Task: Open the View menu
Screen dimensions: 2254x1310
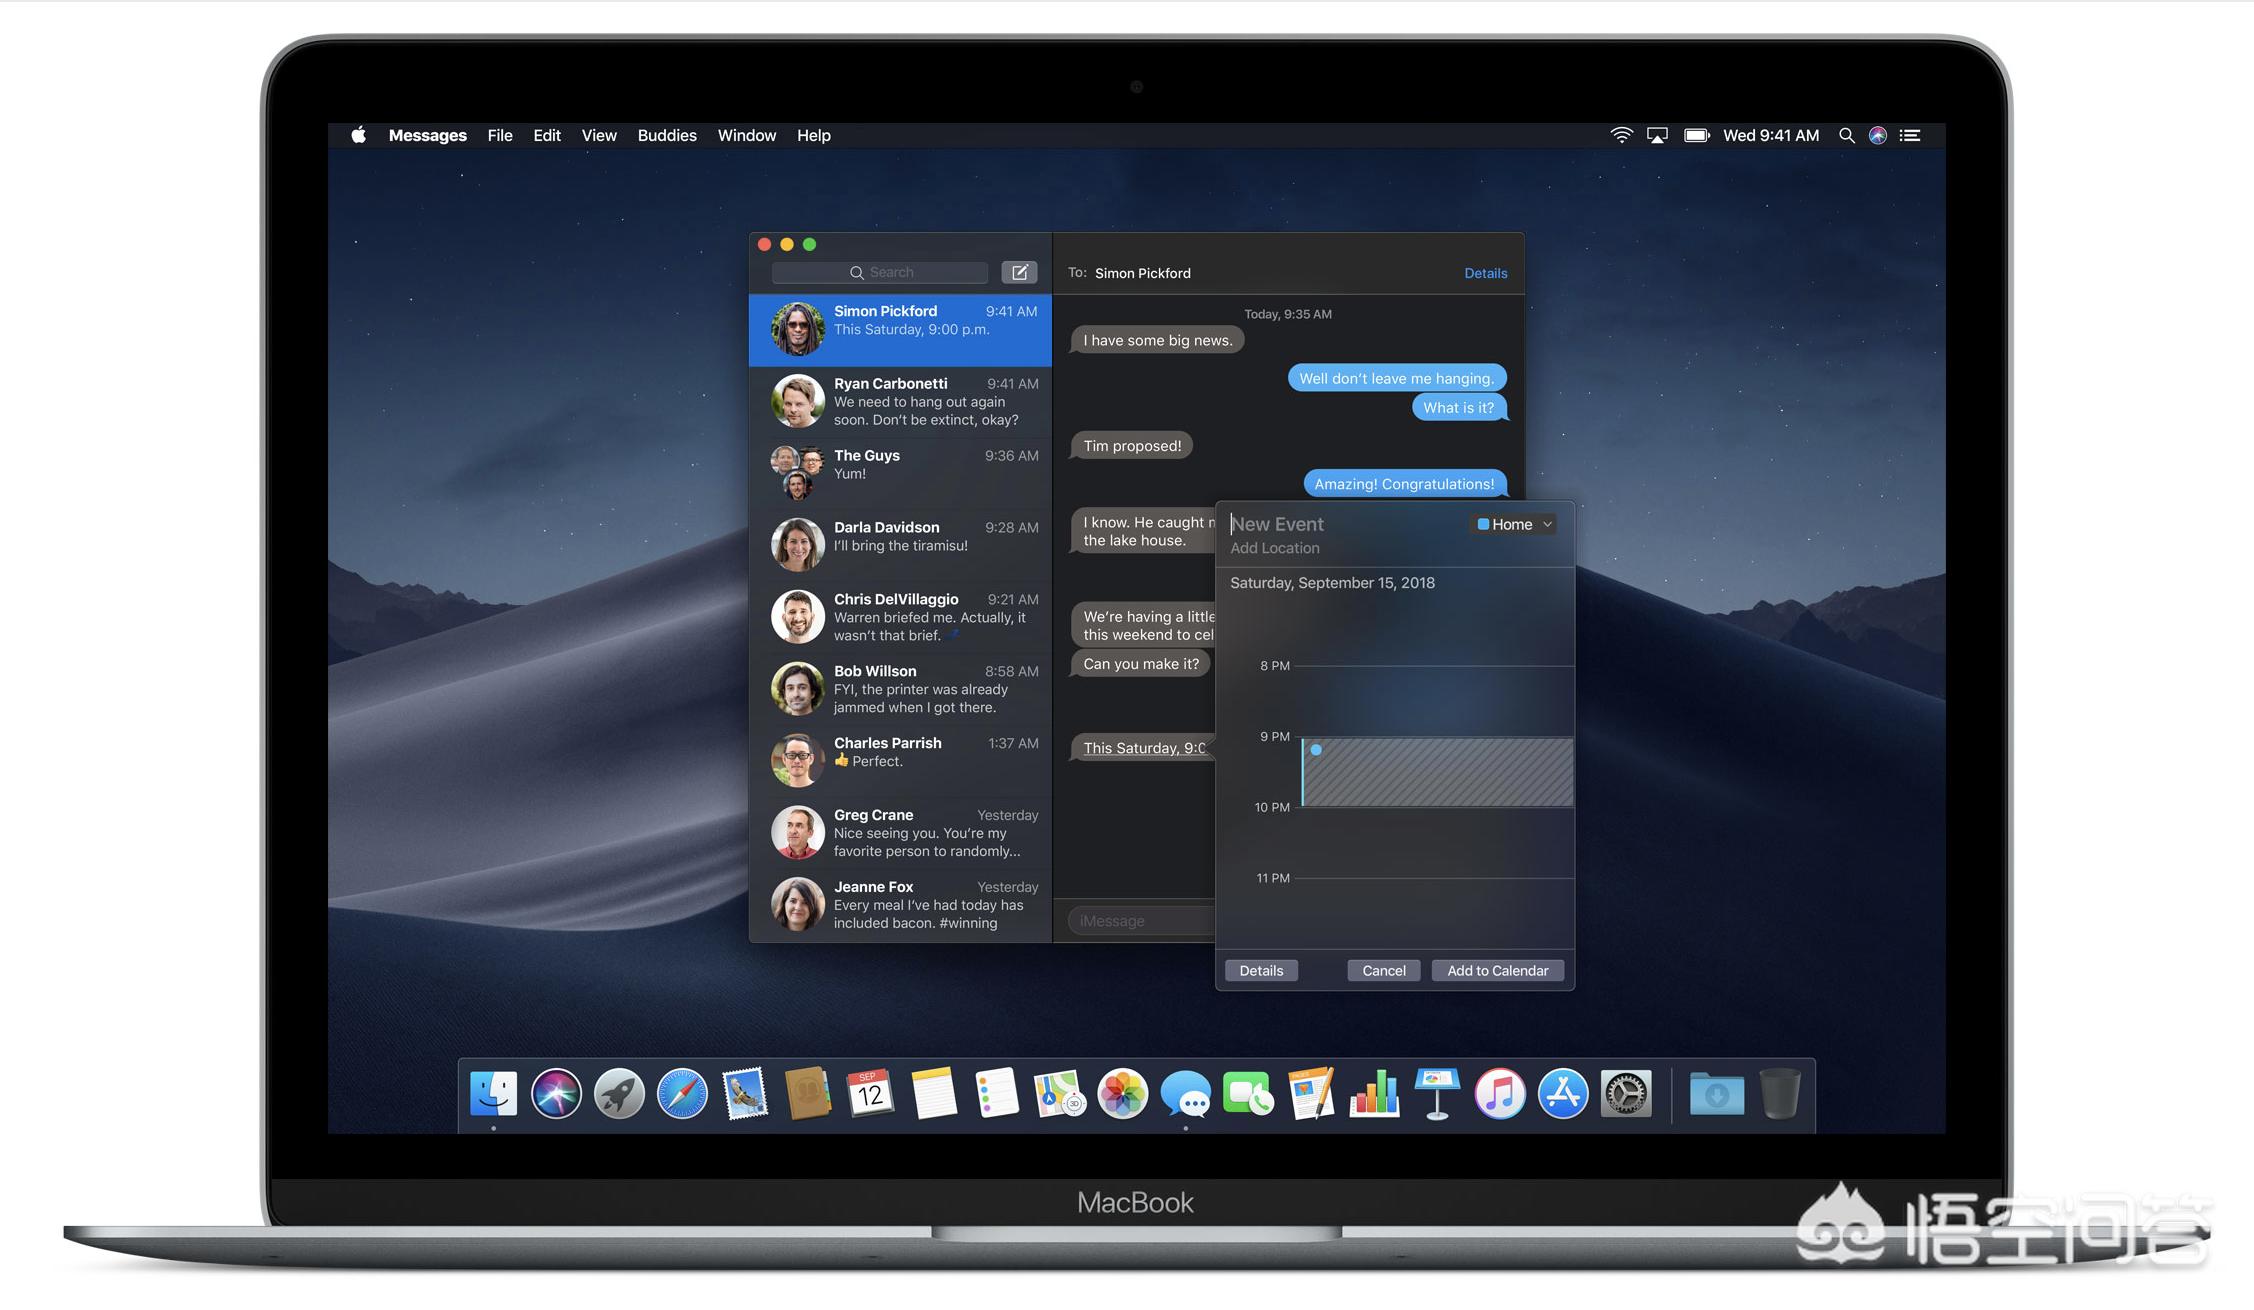Action: 599,135
